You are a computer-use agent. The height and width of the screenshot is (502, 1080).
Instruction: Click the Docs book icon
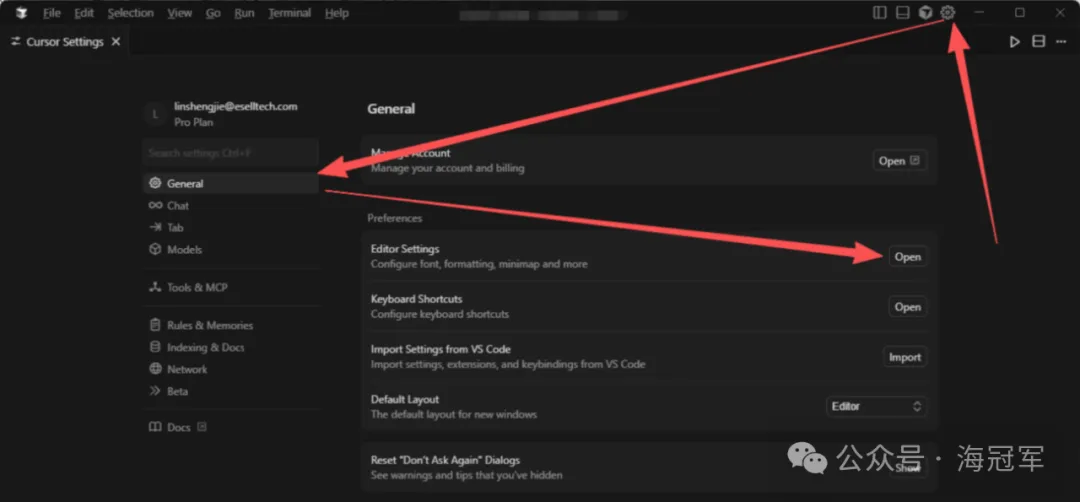155,427
